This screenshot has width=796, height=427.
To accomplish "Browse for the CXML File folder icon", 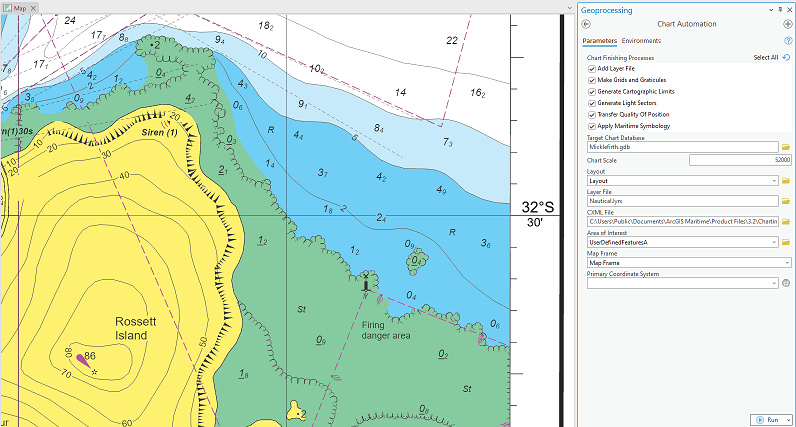I will pos(786,222).
